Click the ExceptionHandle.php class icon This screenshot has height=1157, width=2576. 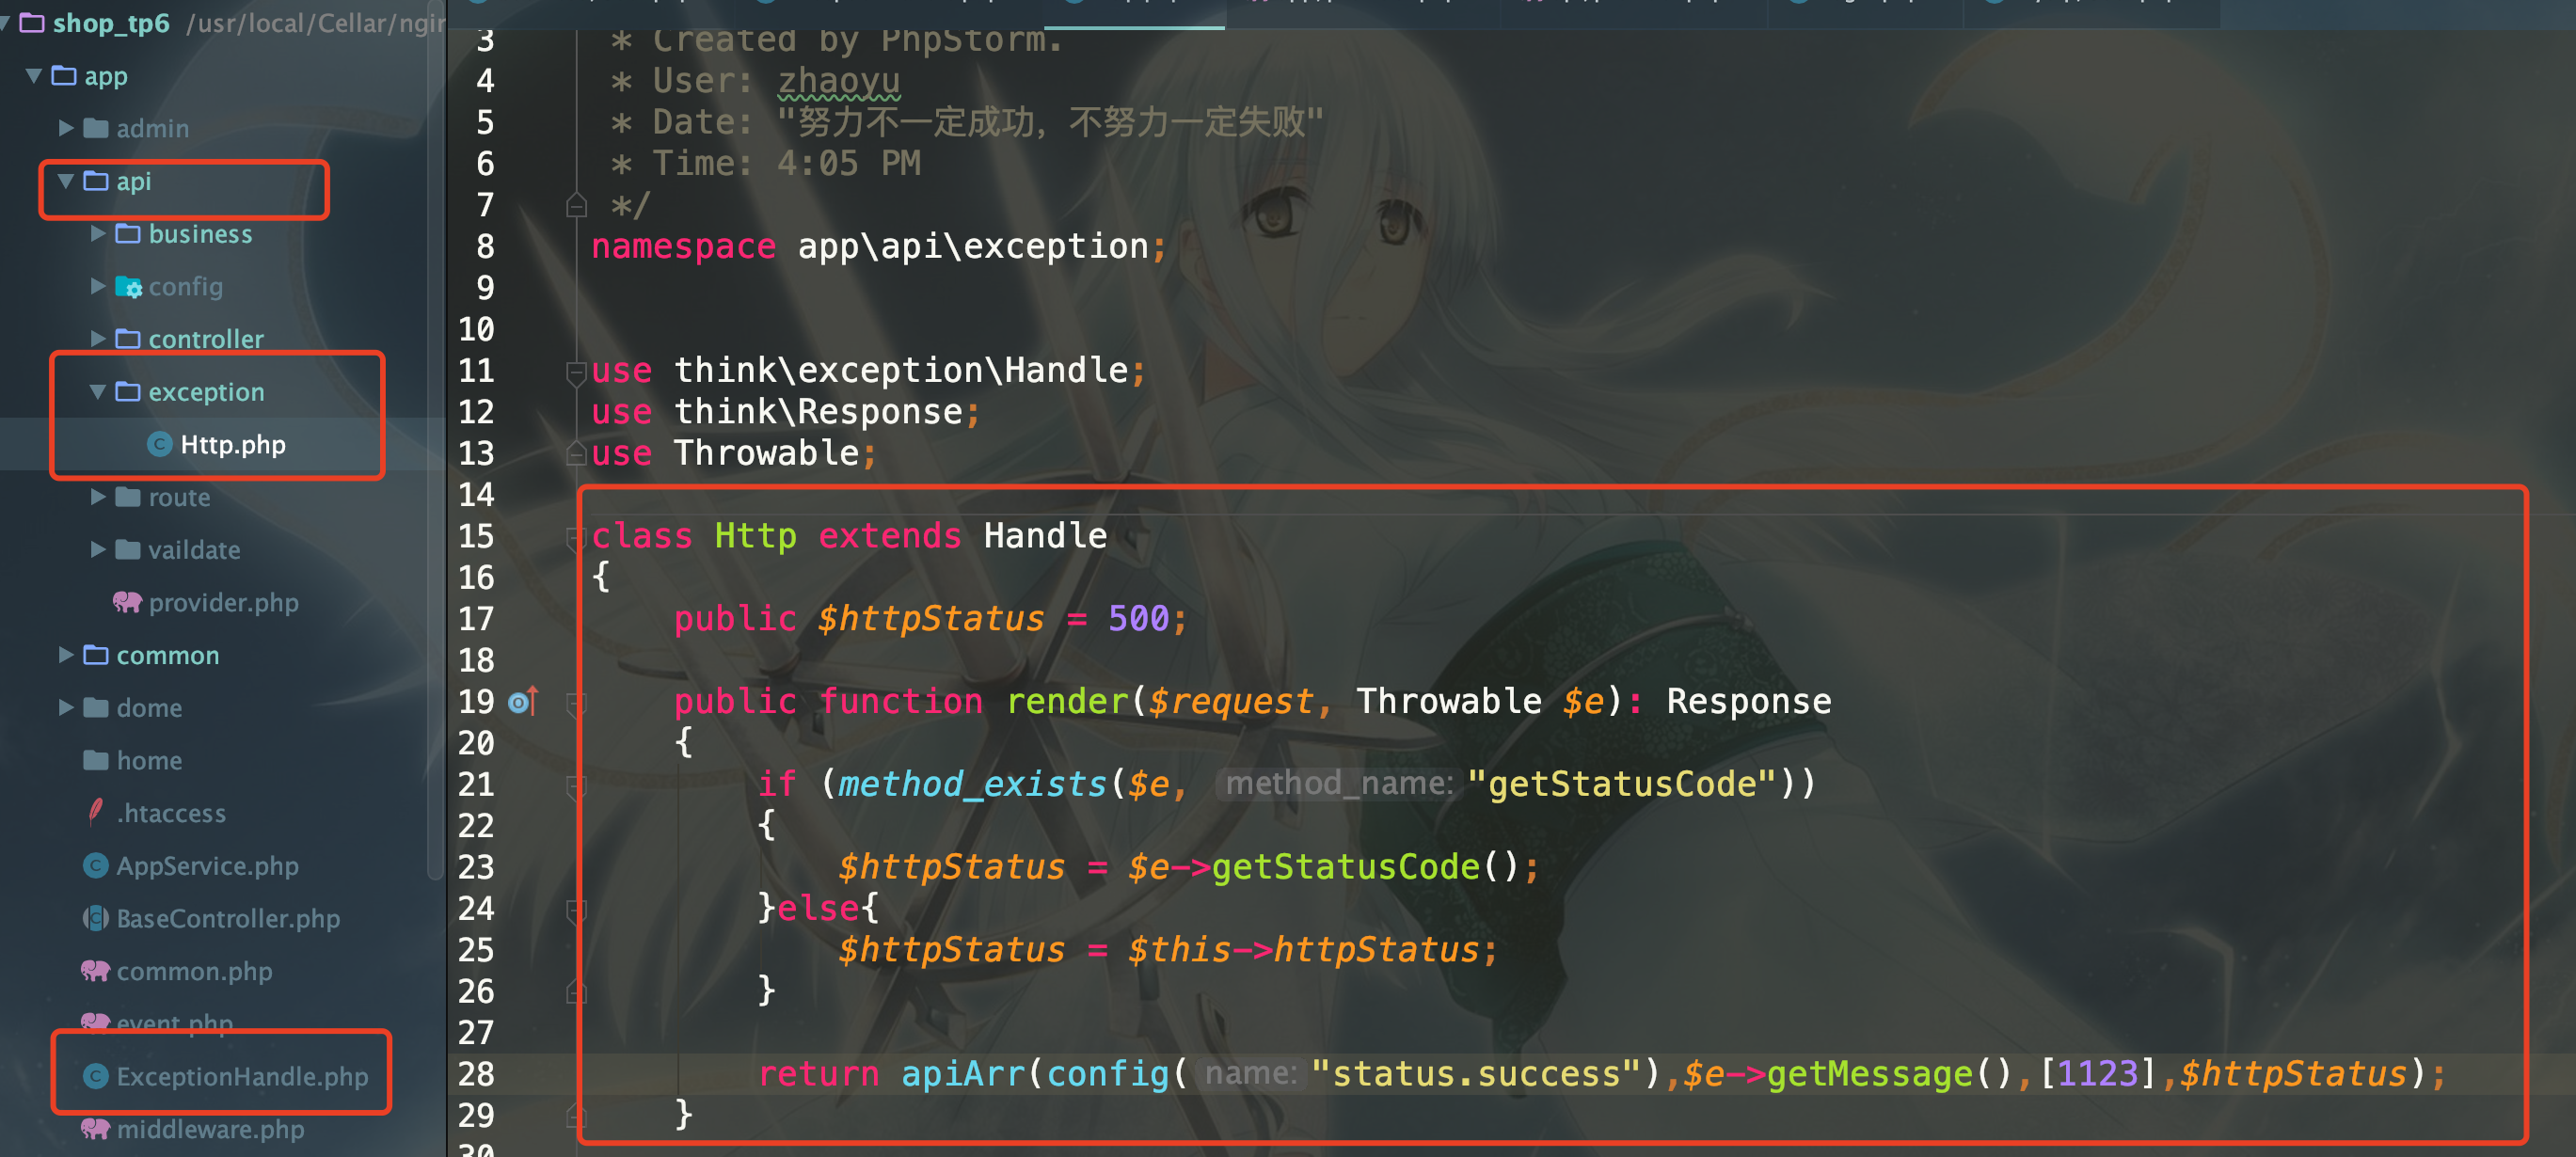pos(96,1076)
